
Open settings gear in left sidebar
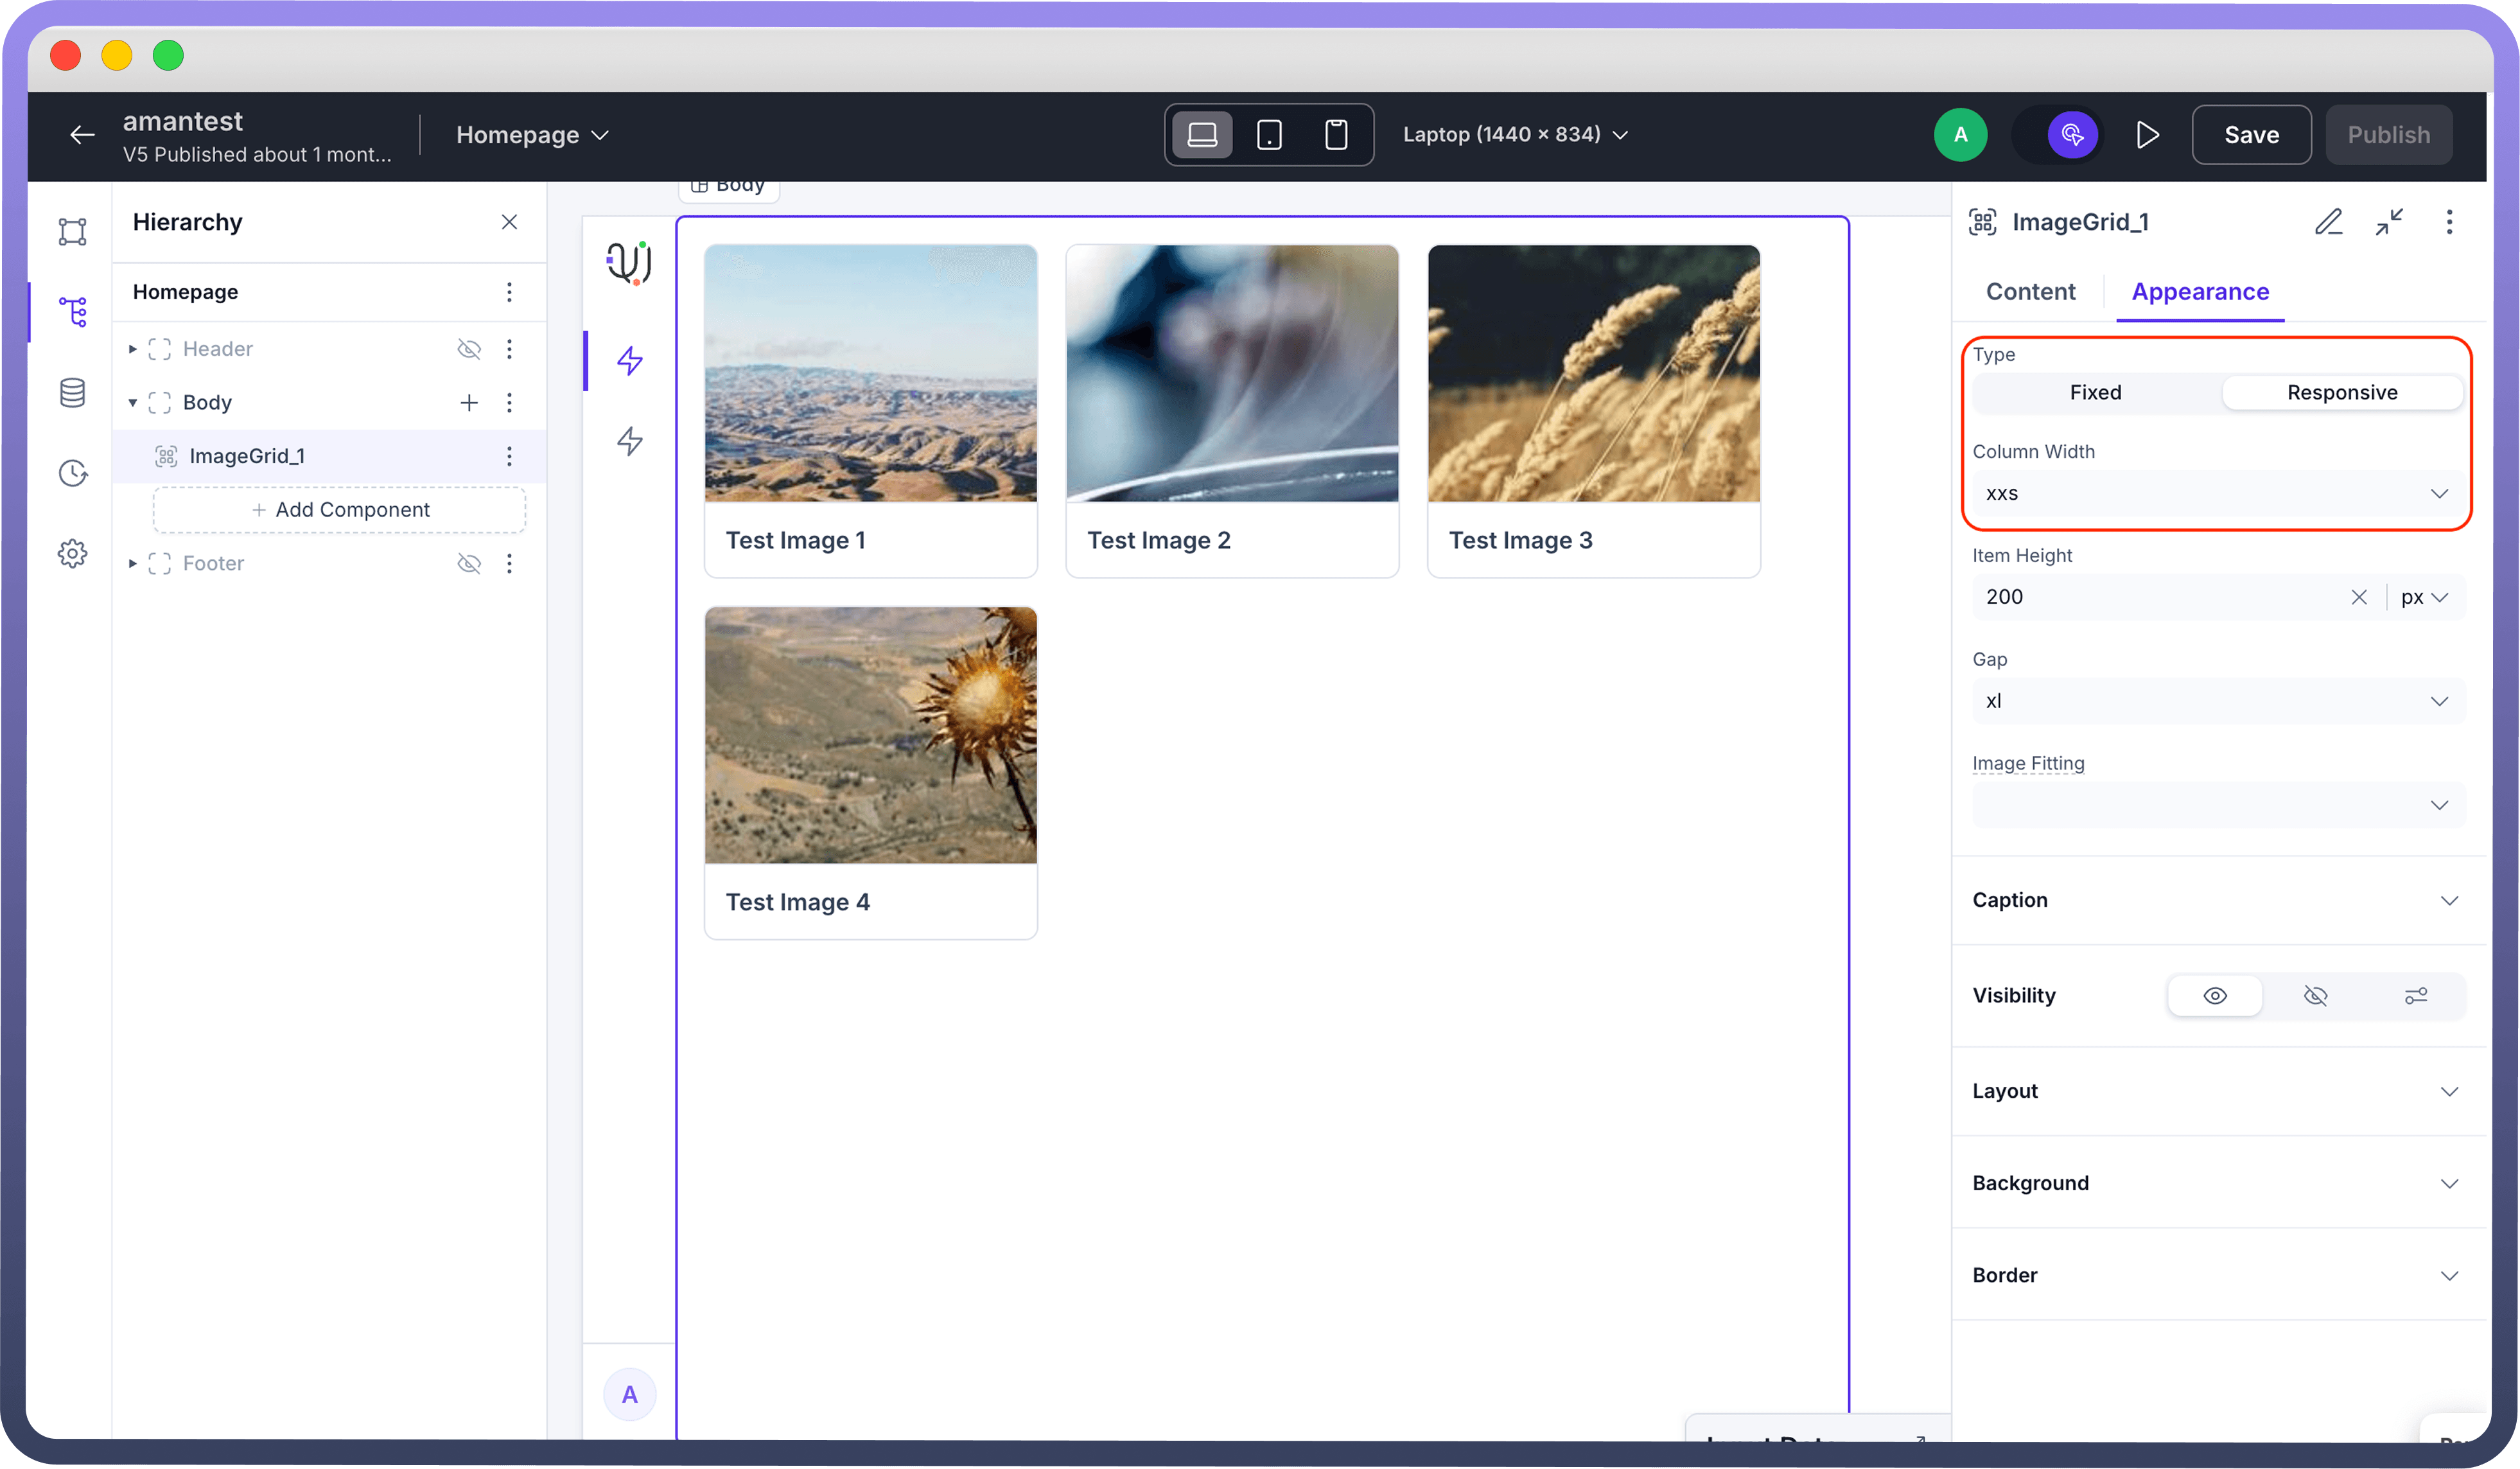click(x=72, y=553)
